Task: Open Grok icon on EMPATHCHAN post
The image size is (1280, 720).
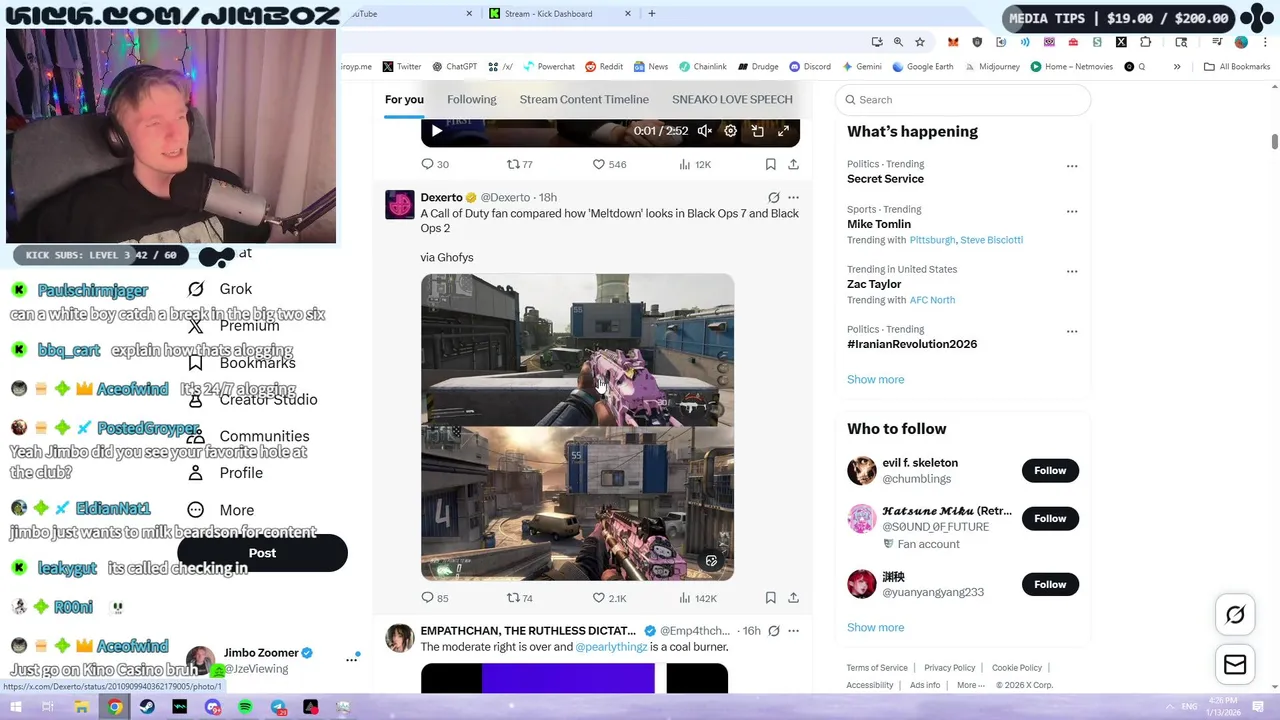Action: [x=773, y=631]
